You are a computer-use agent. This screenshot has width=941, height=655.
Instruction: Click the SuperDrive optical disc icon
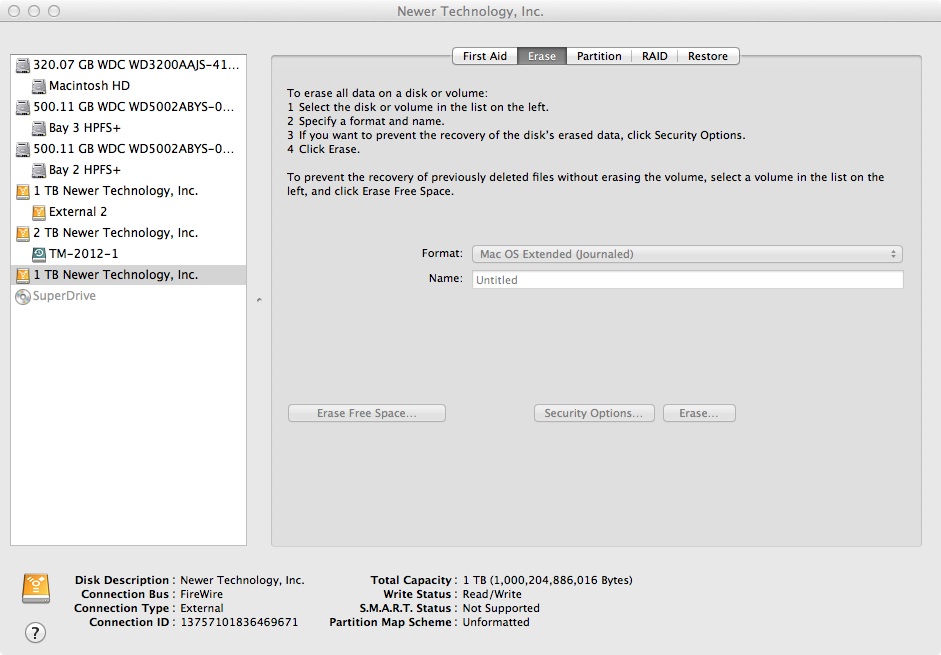tap(23, 296)
